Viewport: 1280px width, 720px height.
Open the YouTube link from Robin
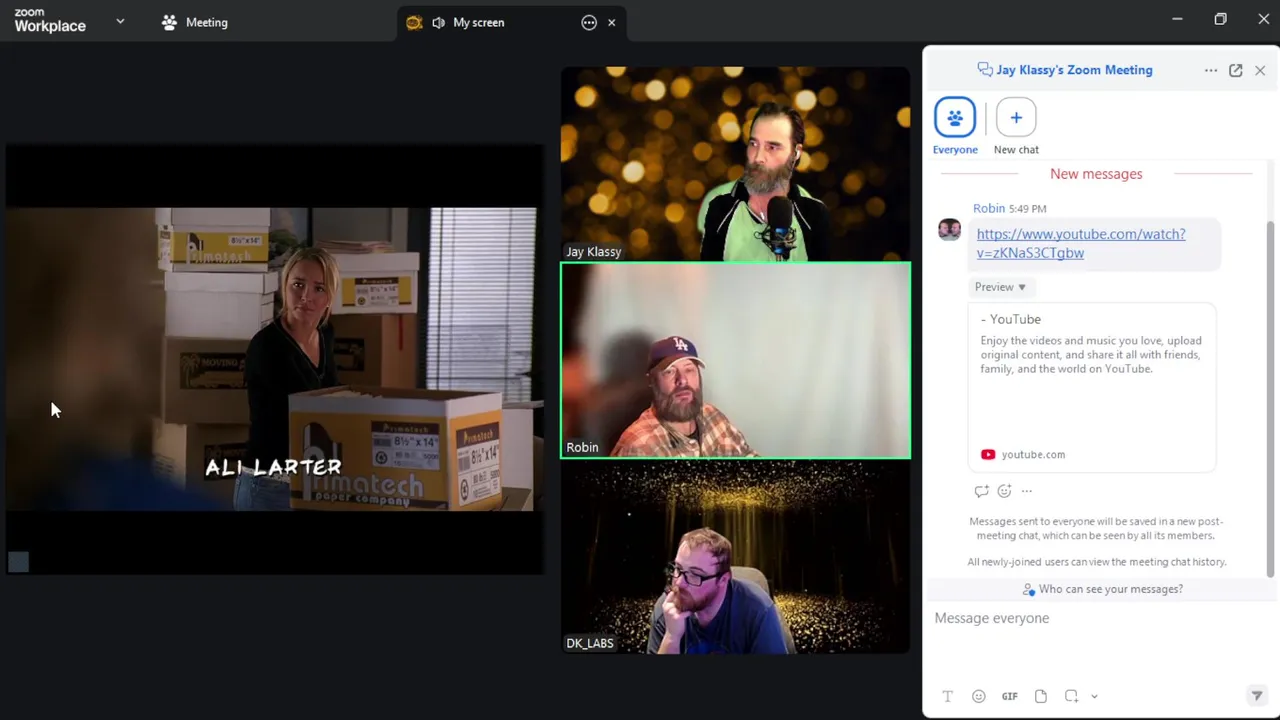click(x=1081, y=243)
